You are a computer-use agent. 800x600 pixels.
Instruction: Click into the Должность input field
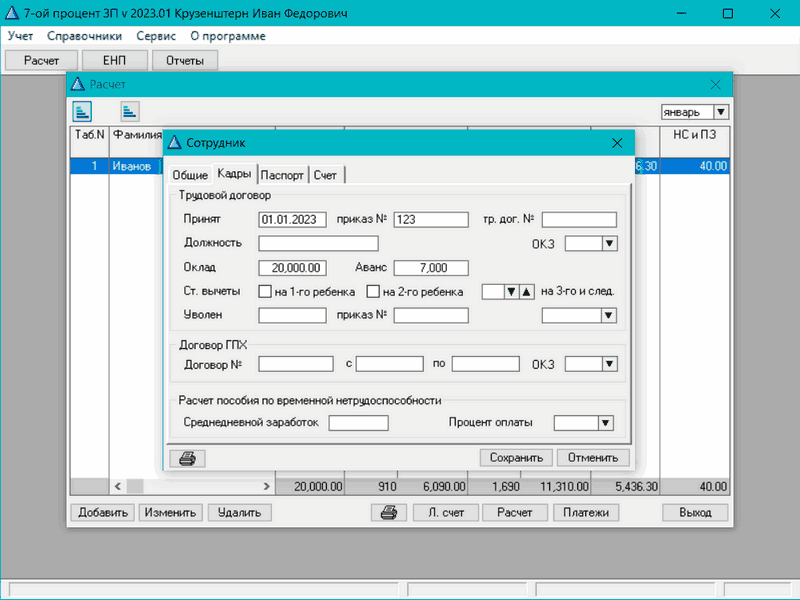[x=318, y=243]
